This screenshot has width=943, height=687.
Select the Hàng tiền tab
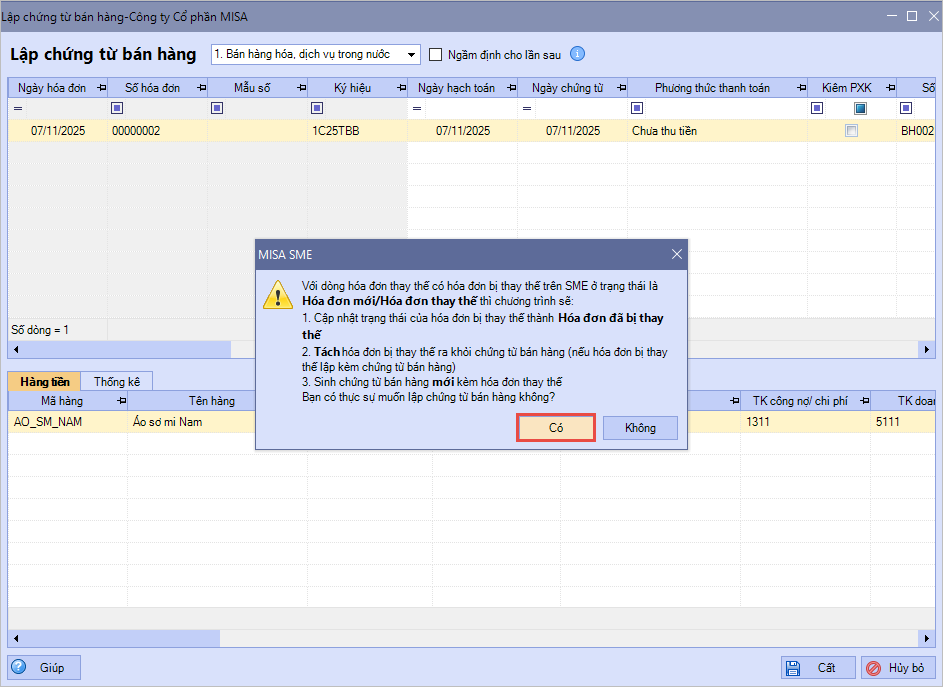pos(45,381)
